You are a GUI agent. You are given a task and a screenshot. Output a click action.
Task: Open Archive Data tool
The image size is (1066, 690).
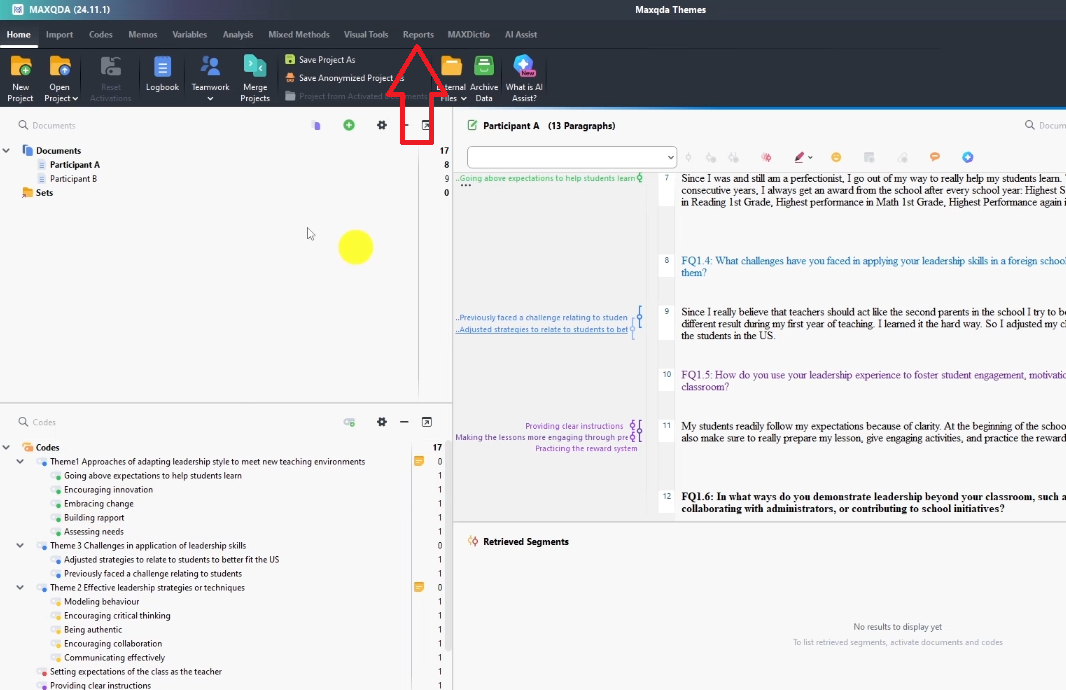click(x=484, y=68)
